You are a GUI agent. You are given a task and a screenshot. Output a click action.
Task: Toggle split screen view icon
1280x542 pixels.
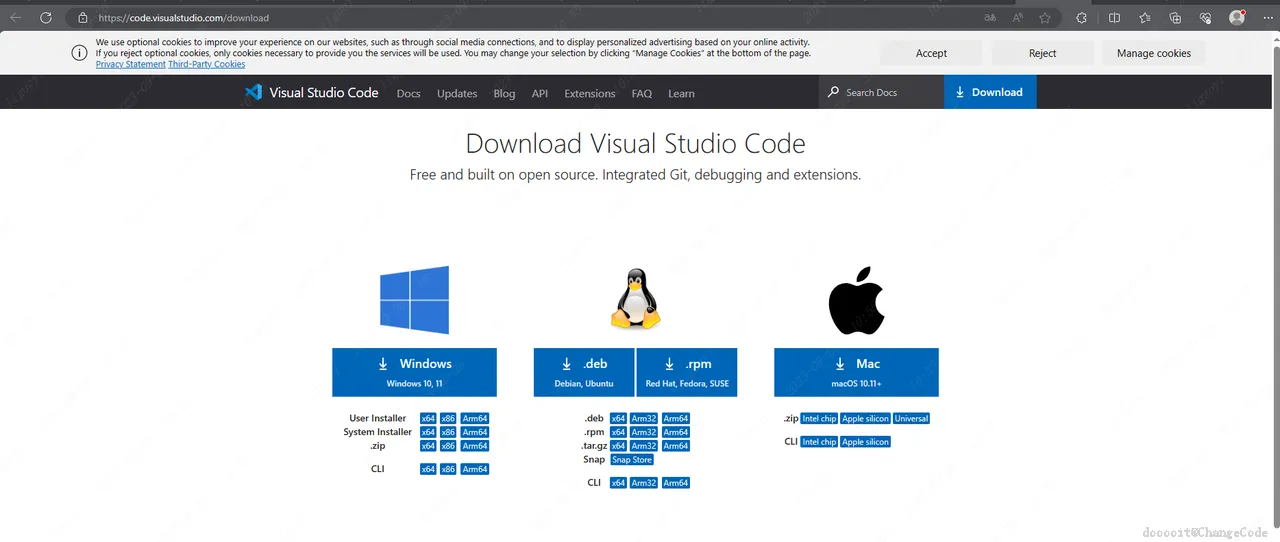[x=1114, y=18]
